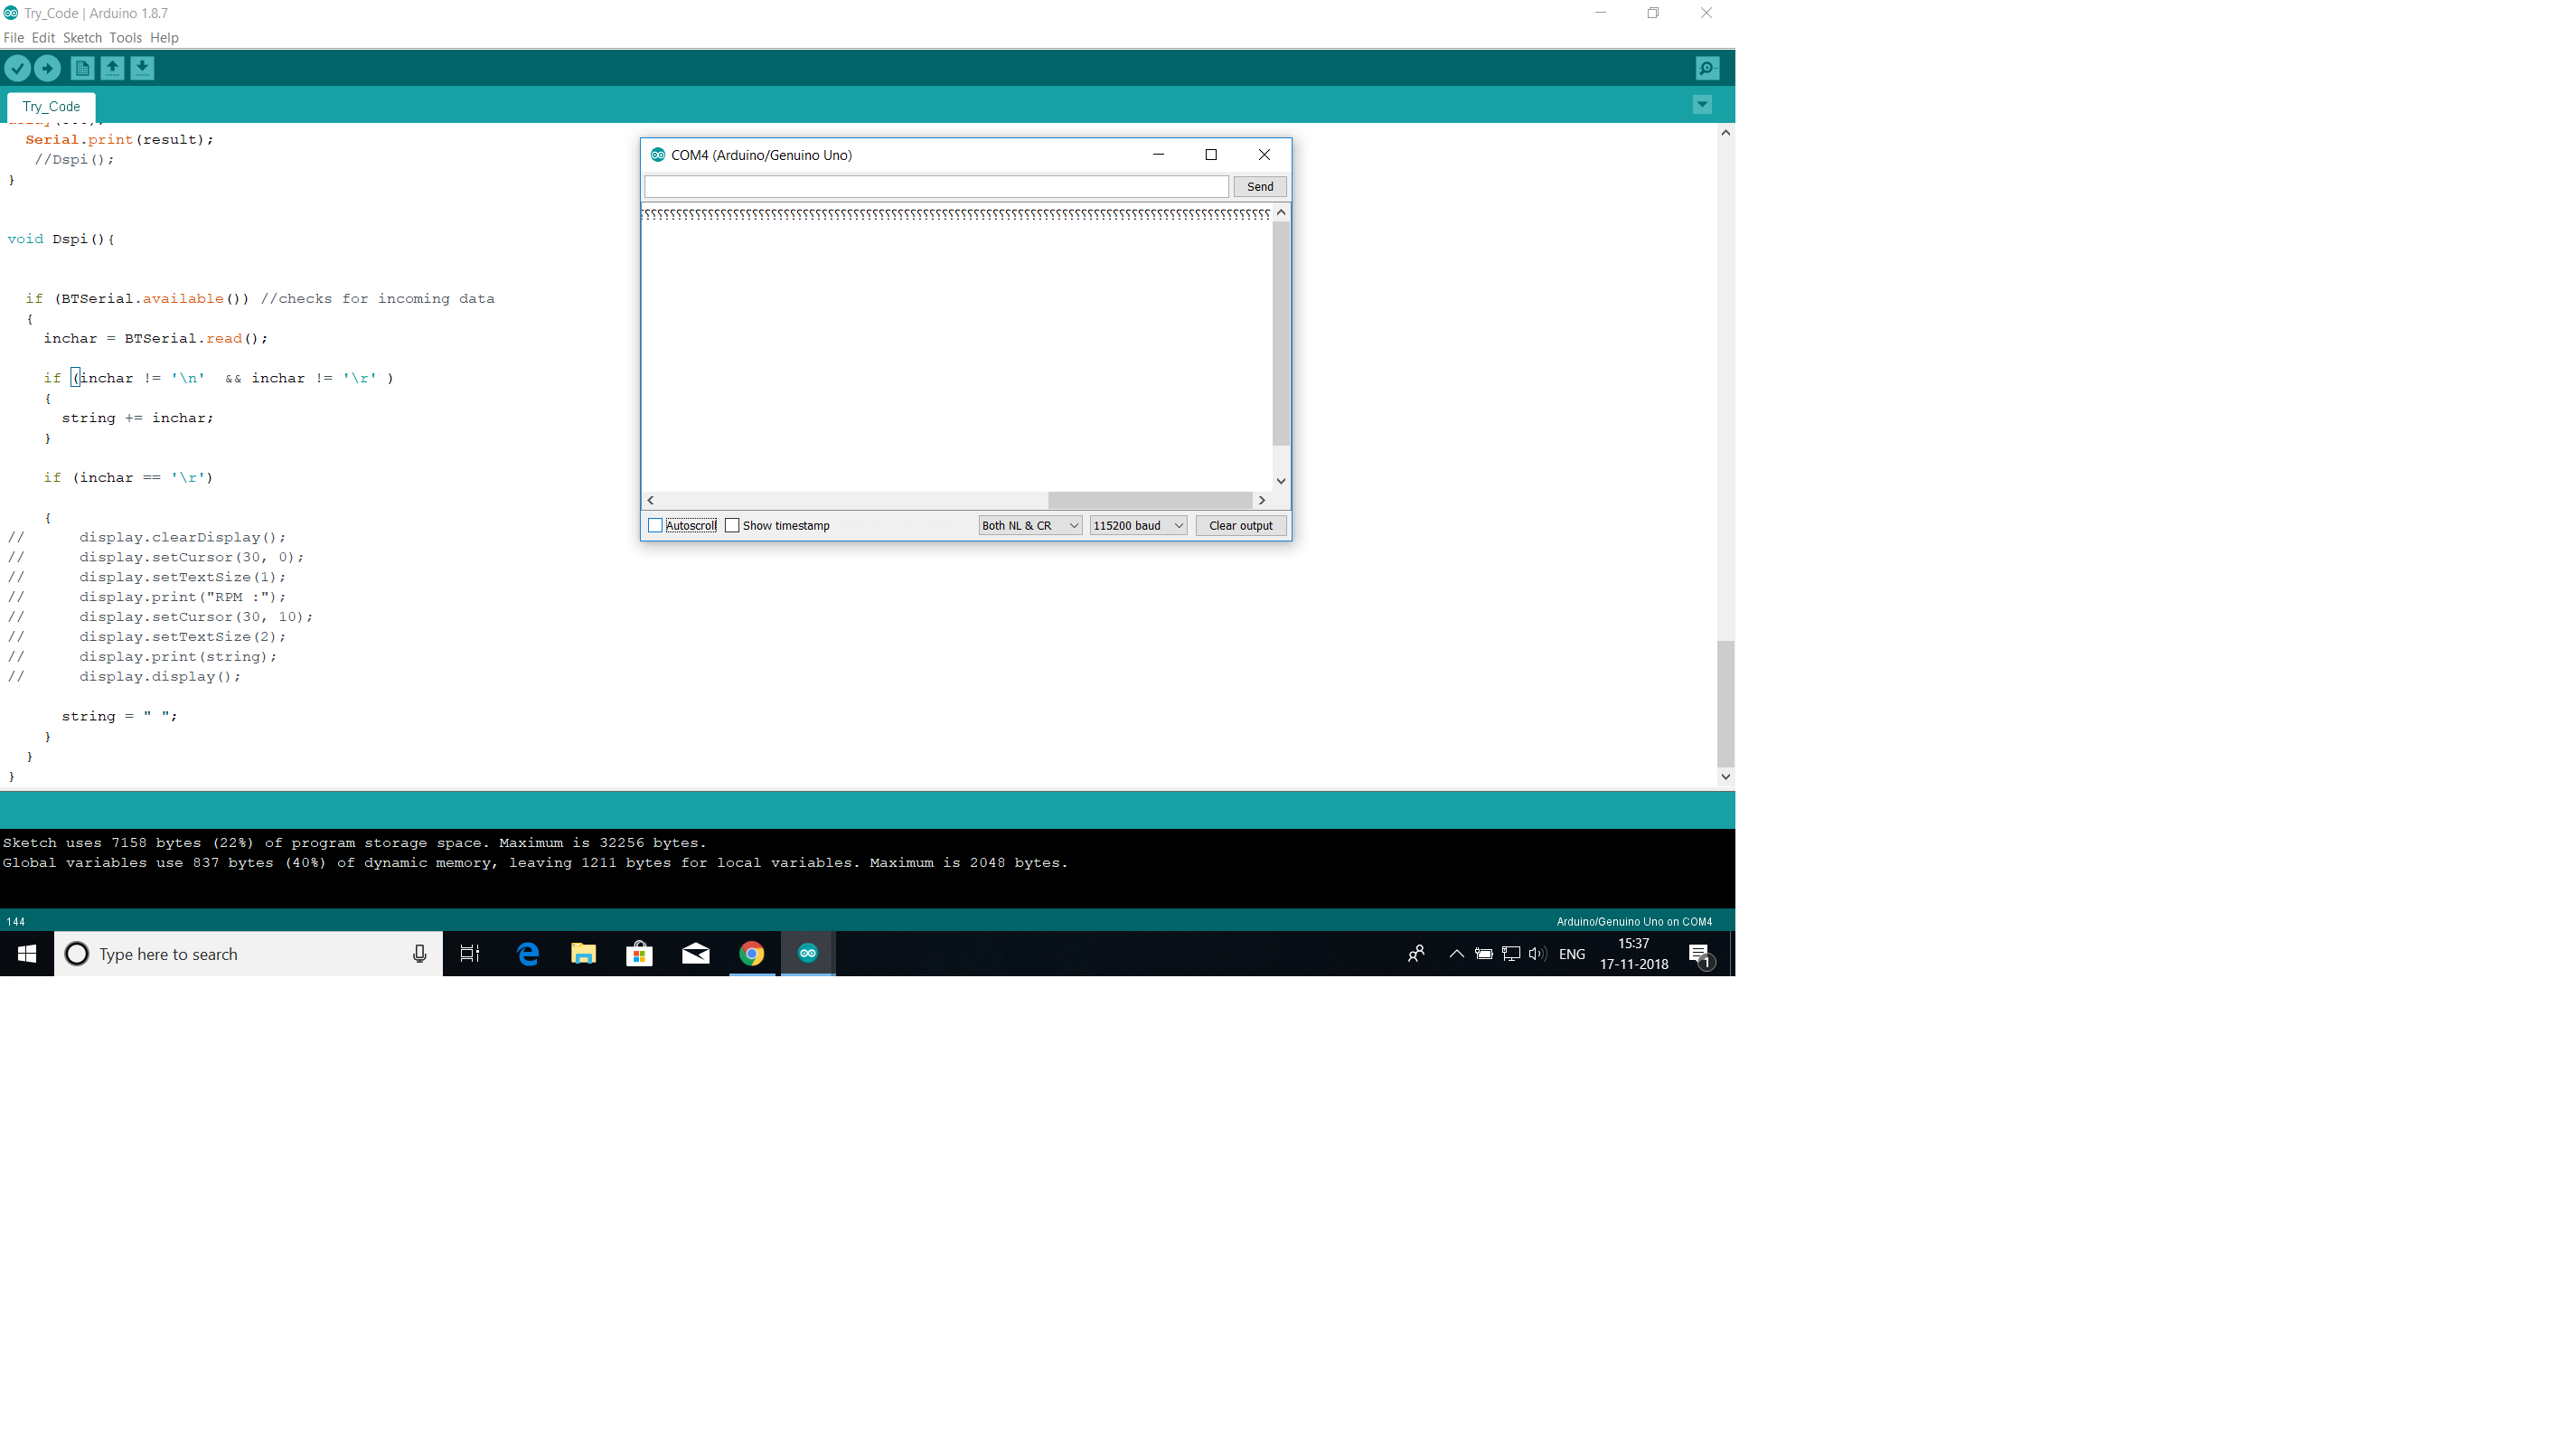
Task: Enable the Show timestamp checkbox
Action: point(733,526)
